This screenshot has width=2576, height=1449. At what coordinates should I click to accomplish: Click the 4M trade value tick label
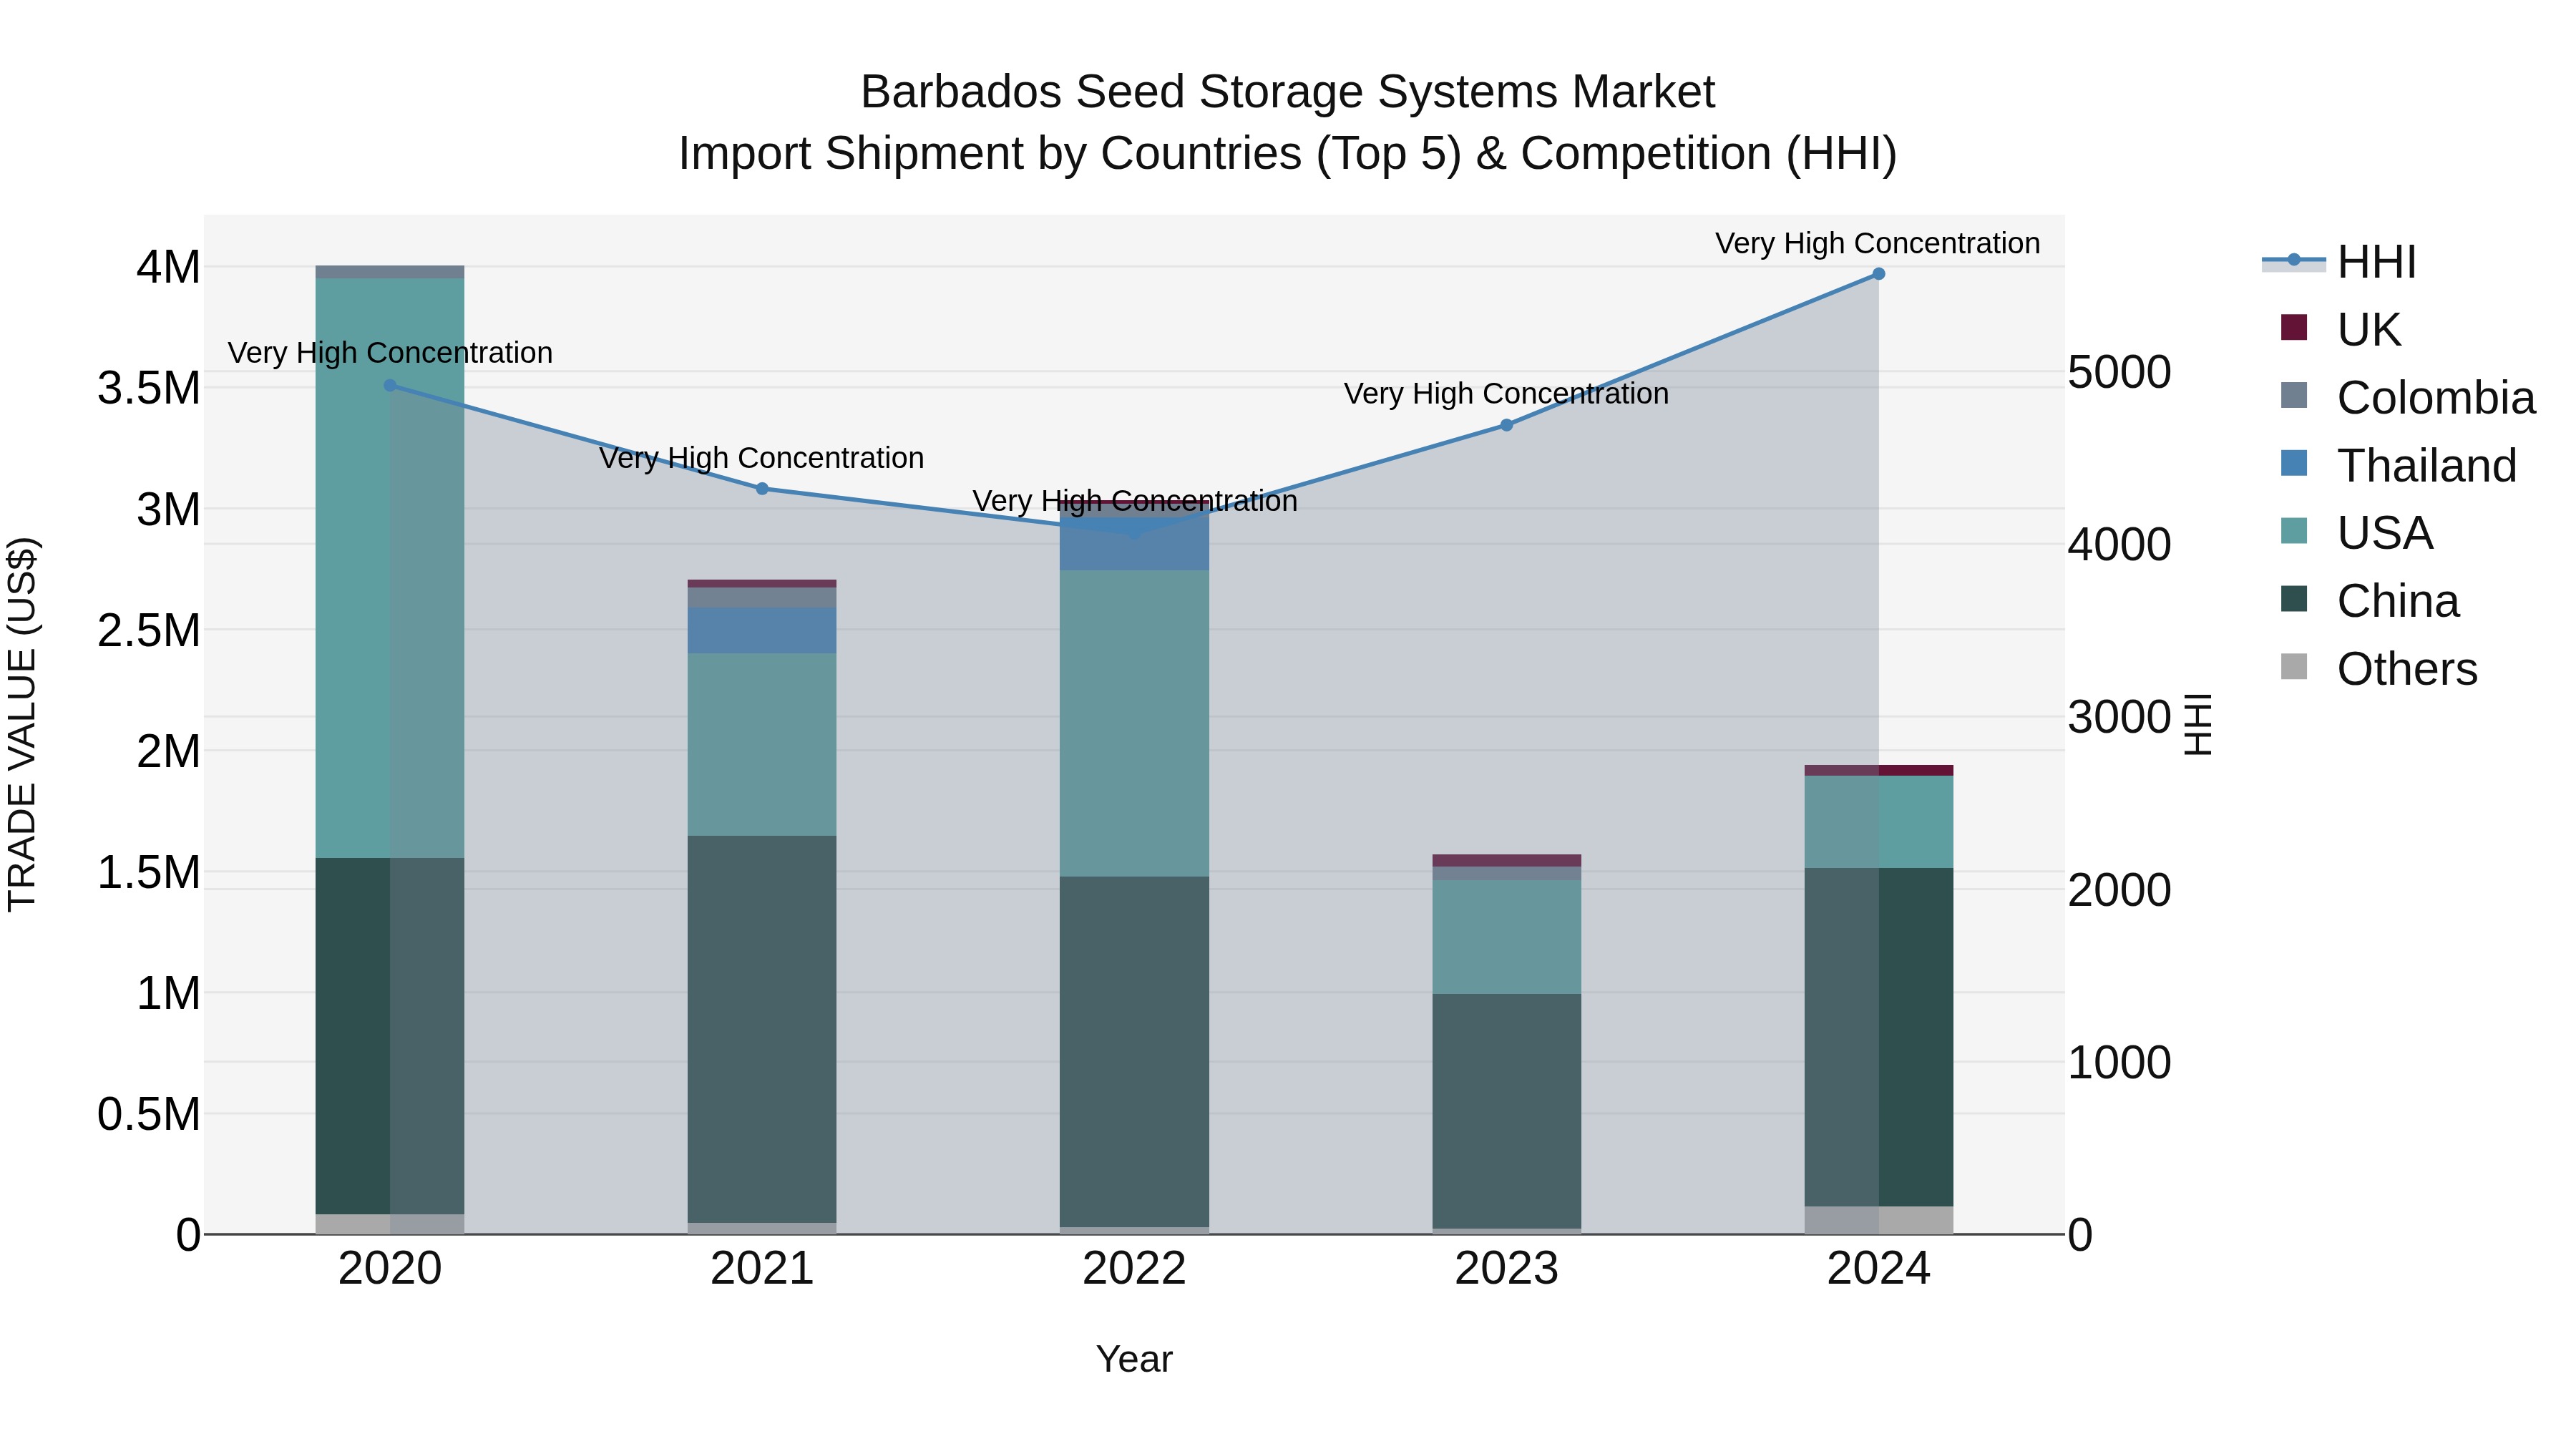pyautogui.click(x=168, y=267)
